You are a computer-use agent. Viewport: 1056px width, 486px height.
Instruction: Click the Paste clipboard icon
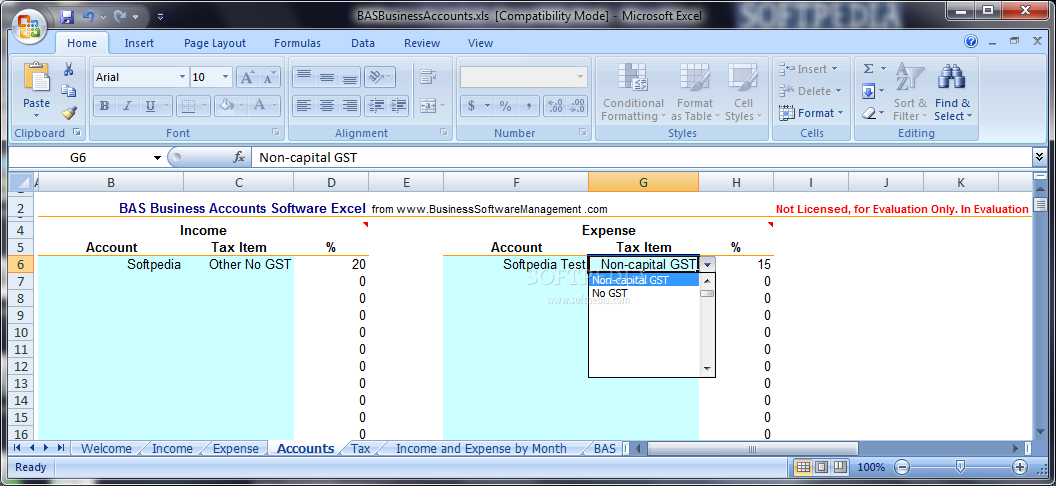36,77
